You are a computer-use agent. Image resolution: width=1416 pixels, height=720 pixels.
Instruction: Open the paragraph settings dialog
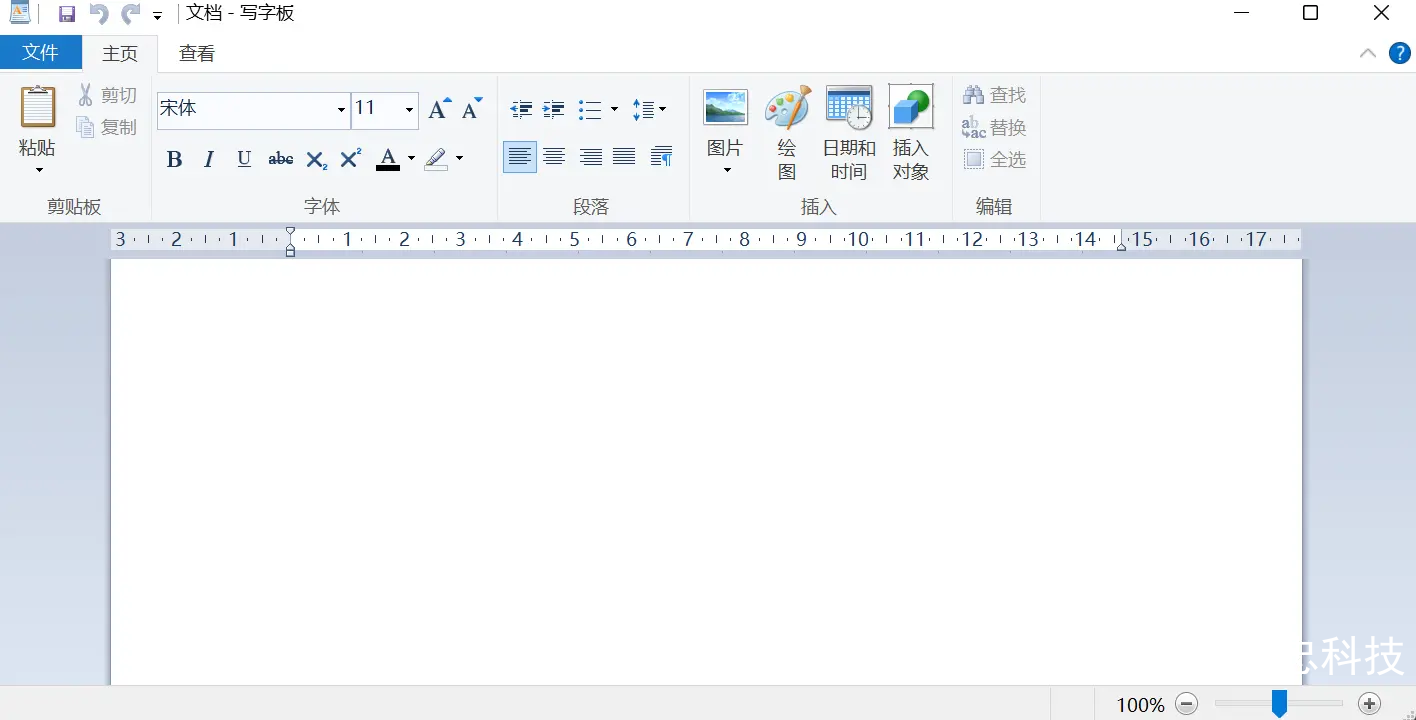tap(661, 157)
